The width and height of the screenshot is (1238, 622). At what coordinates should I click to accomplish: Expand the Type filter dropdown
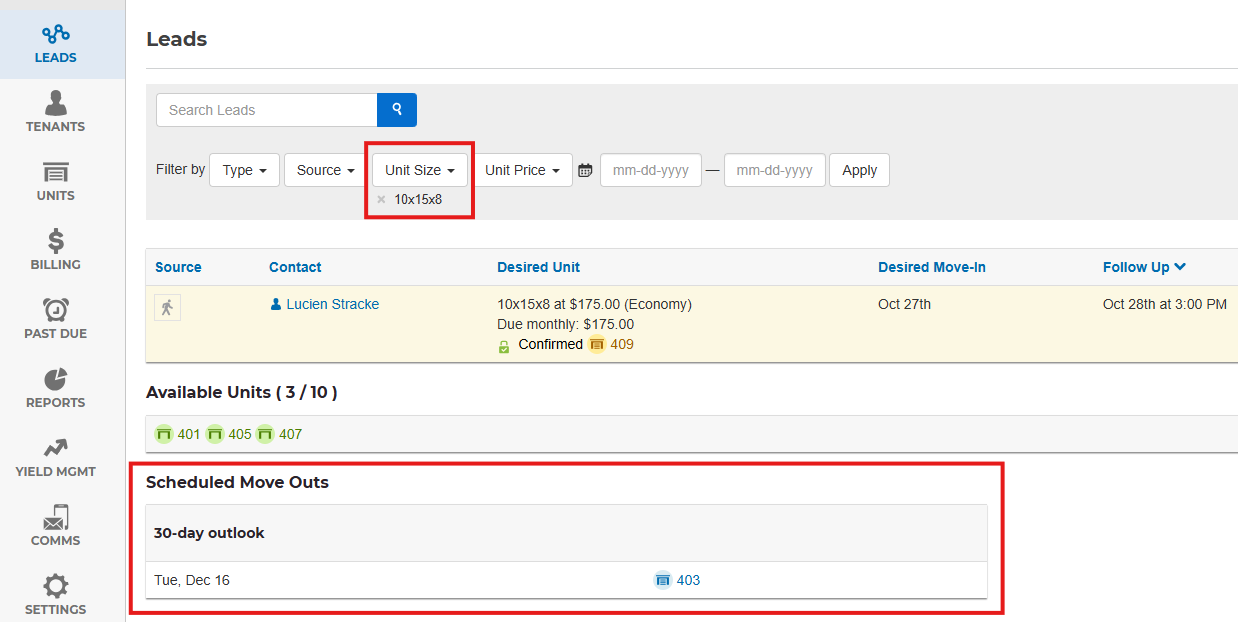point(244,171)
